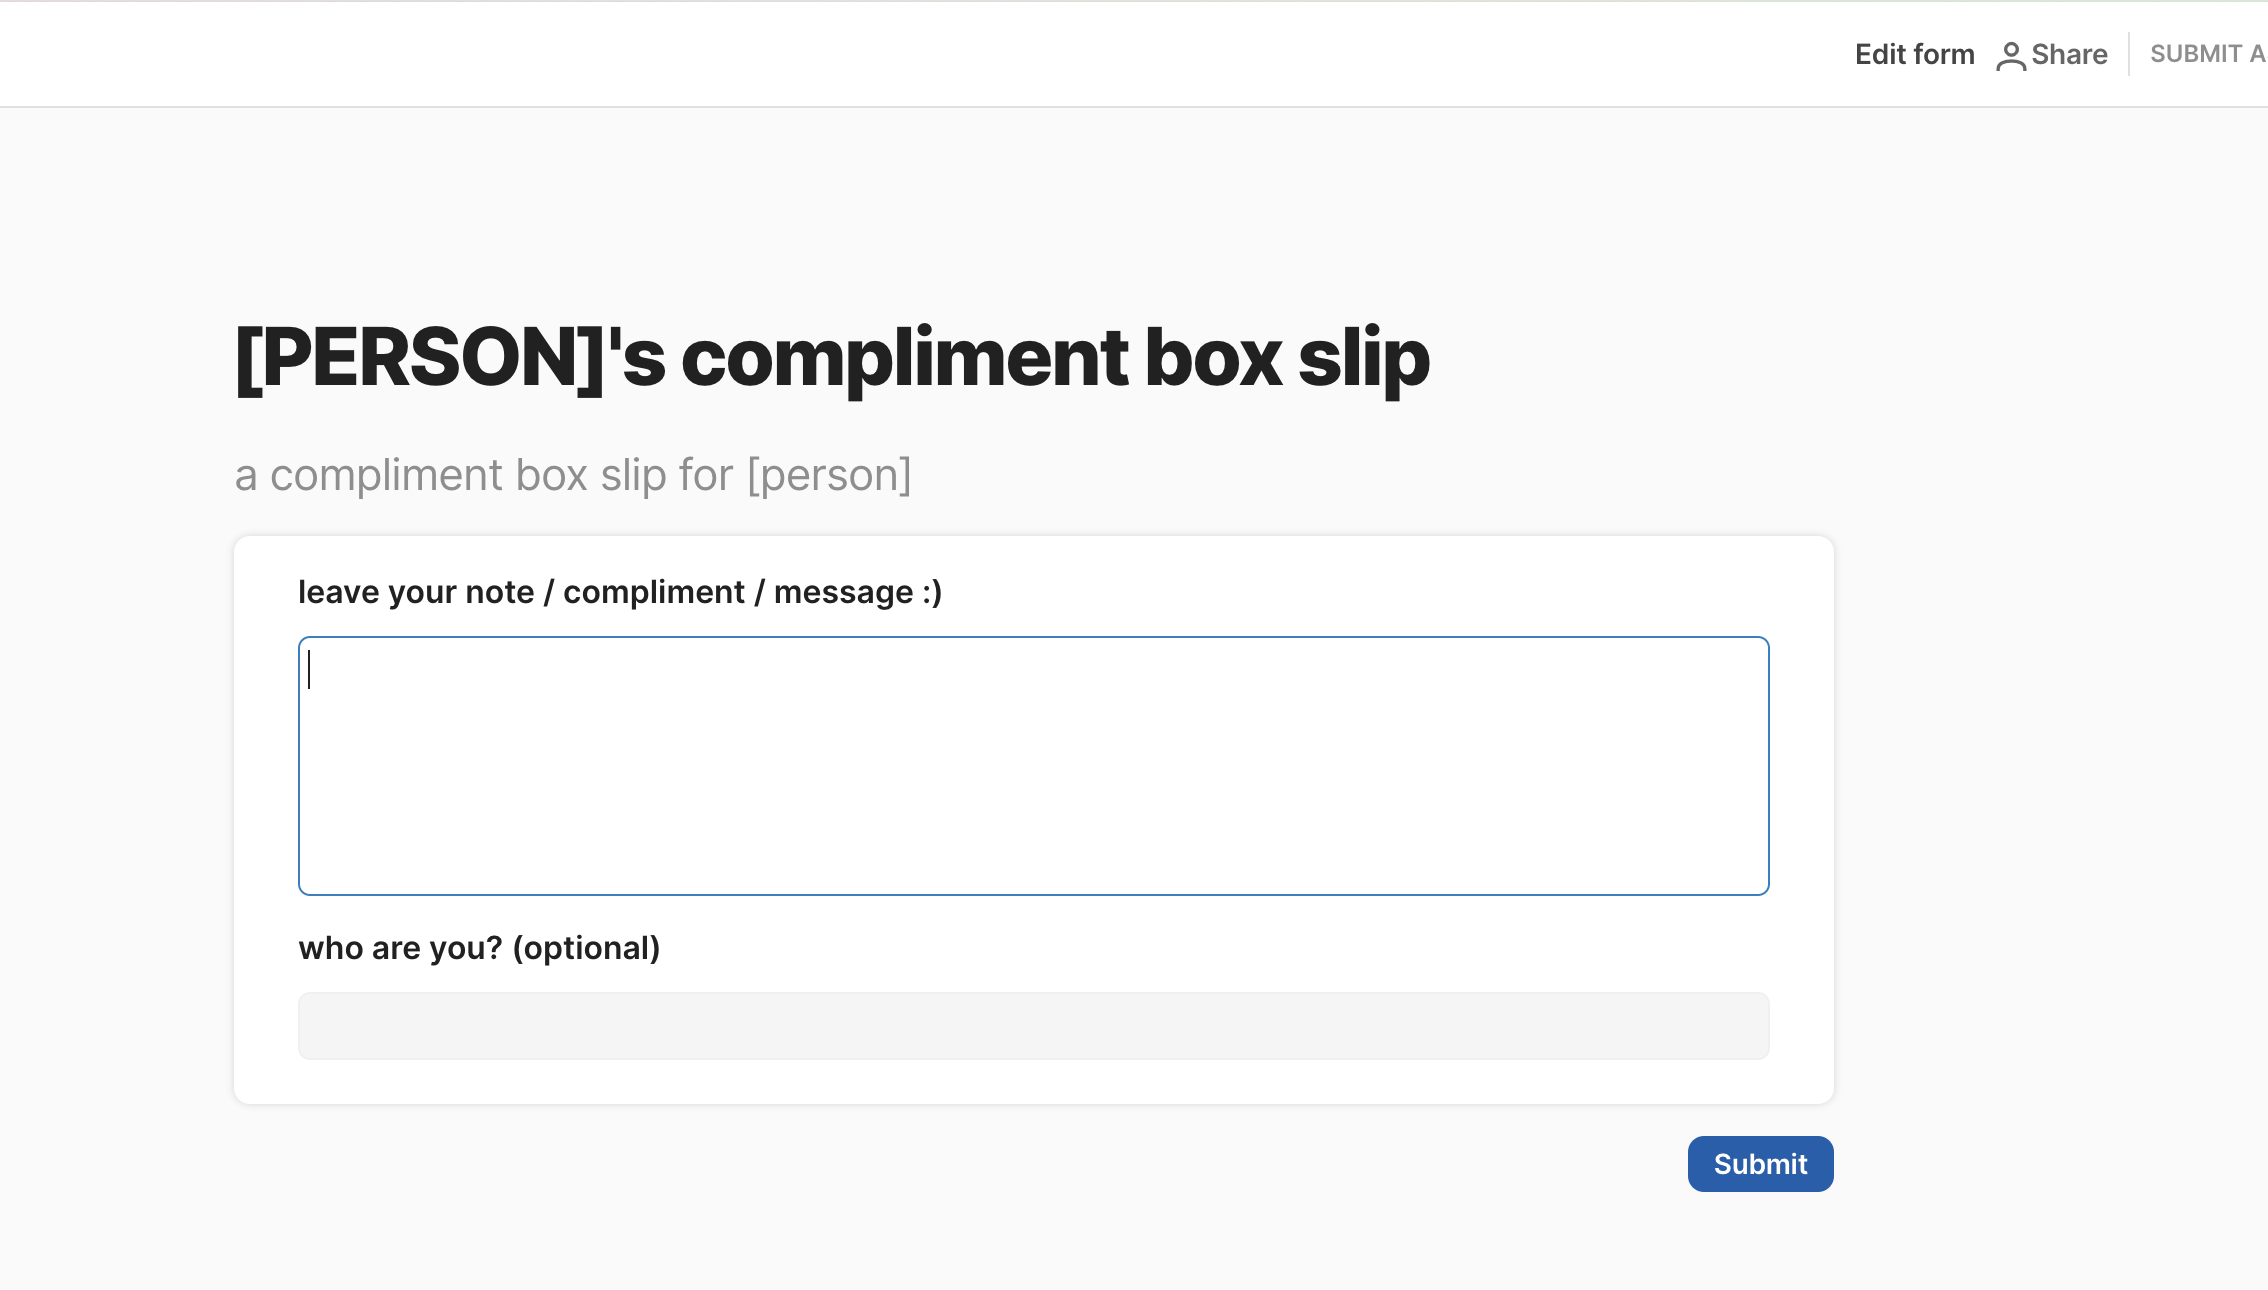The height and width of the screenshot is (1290, 2268).
Task: Open the Edit form link
Action: pos(1914,54)
